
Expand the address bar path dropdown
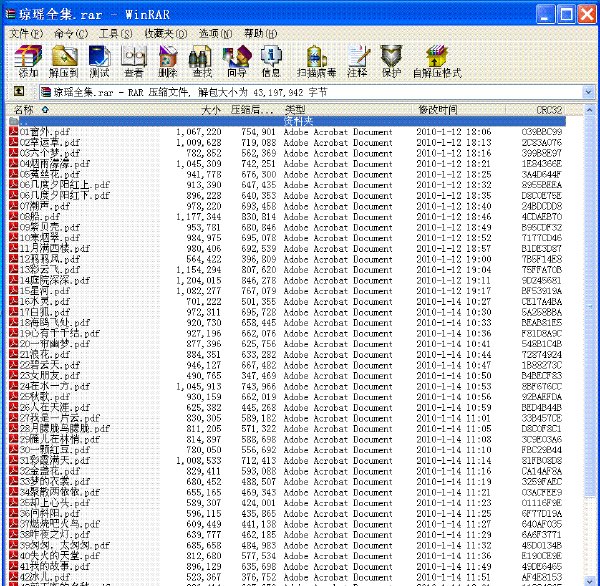[588, 92]
